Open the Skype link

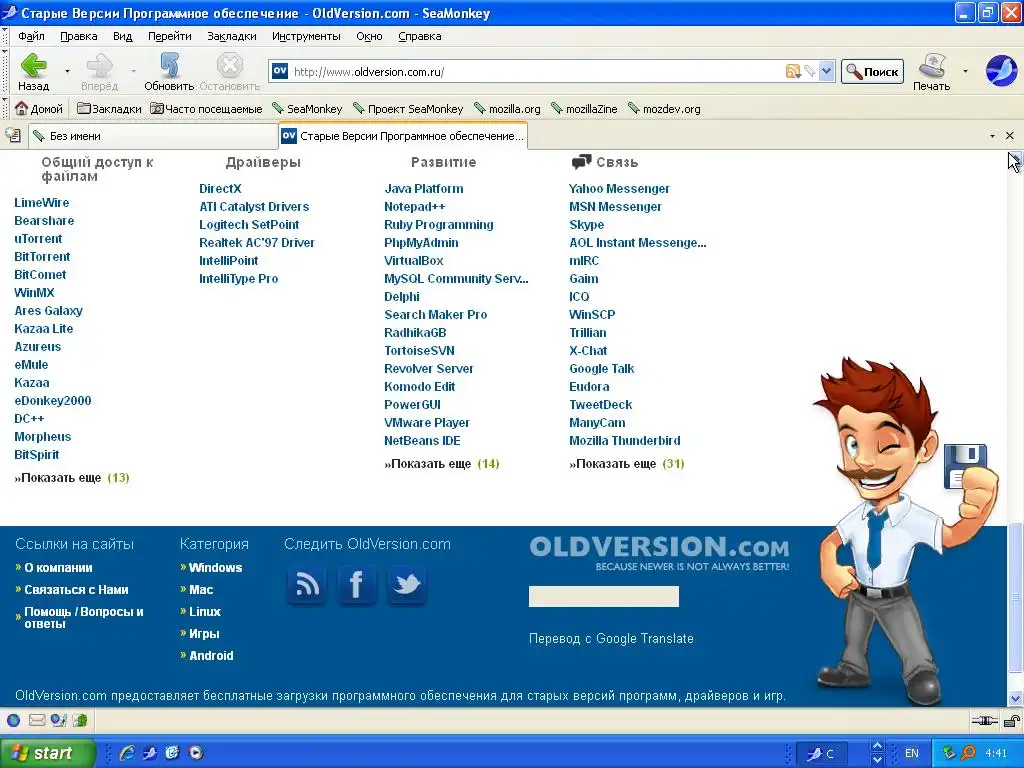pyautogui.click(x=586, y=225)
